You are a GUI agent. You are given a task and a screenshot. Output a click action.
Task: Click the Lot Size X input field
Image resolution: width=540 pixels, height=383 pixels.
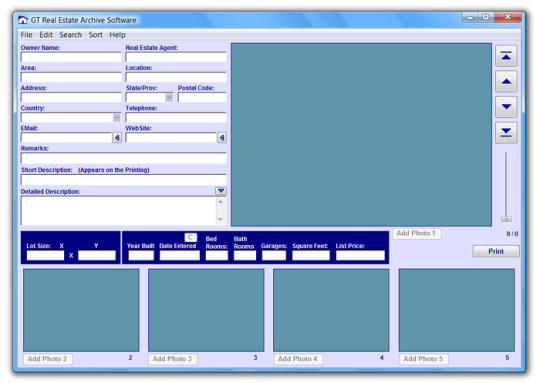click(x=45, y=256)
